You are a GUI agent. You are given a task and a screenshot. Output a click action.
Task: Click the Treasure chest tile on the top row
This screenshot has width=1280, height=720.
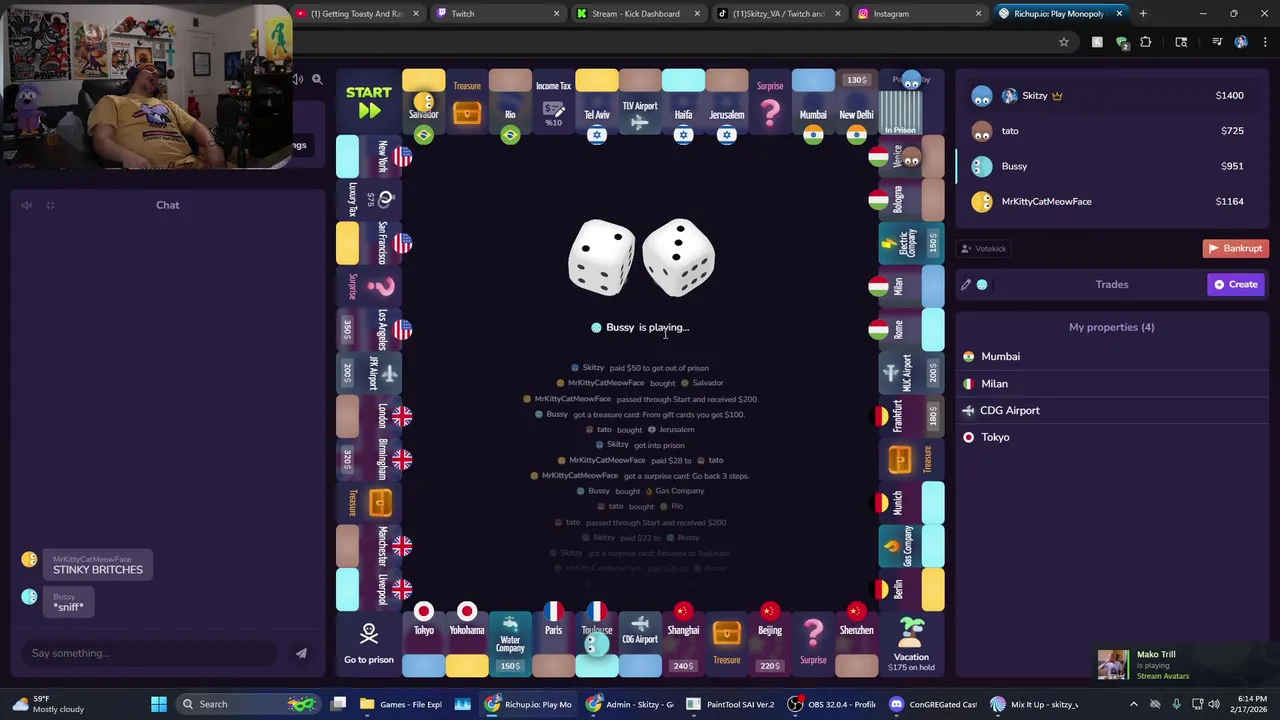pos(466,101)
